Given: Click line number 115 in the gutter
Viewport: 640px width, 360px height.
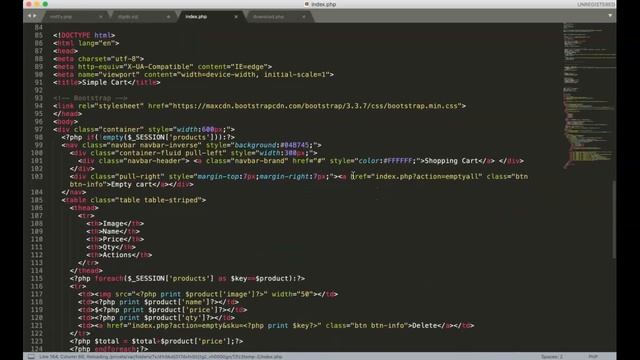Looking at the screenshot, I should click(37, 278).
